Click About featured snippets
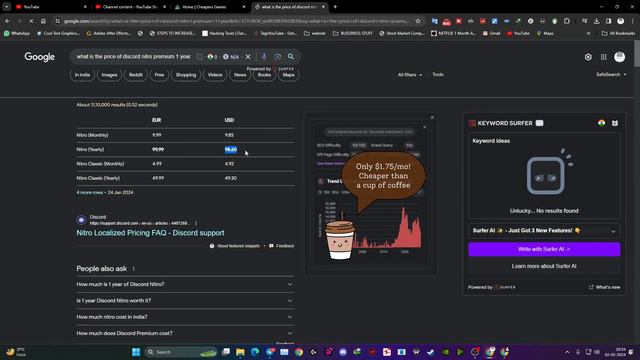Image resolution: width=640 pixels, height=360 pixels. (x=235, y=246)
